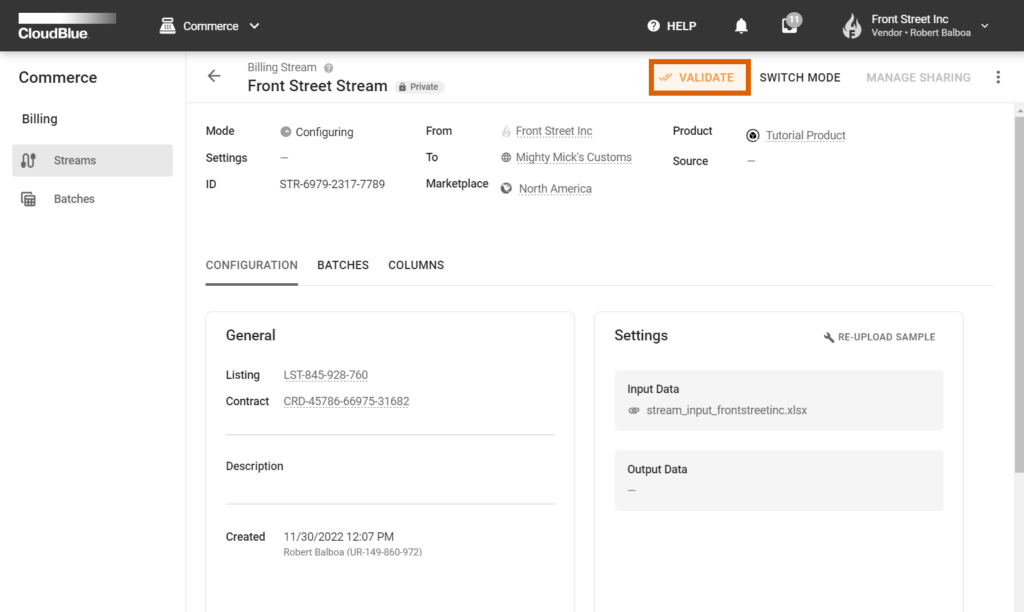Viewport: 1024px width, 612px height.
Task: Click SWITCH MODE button
Action: 799,77
